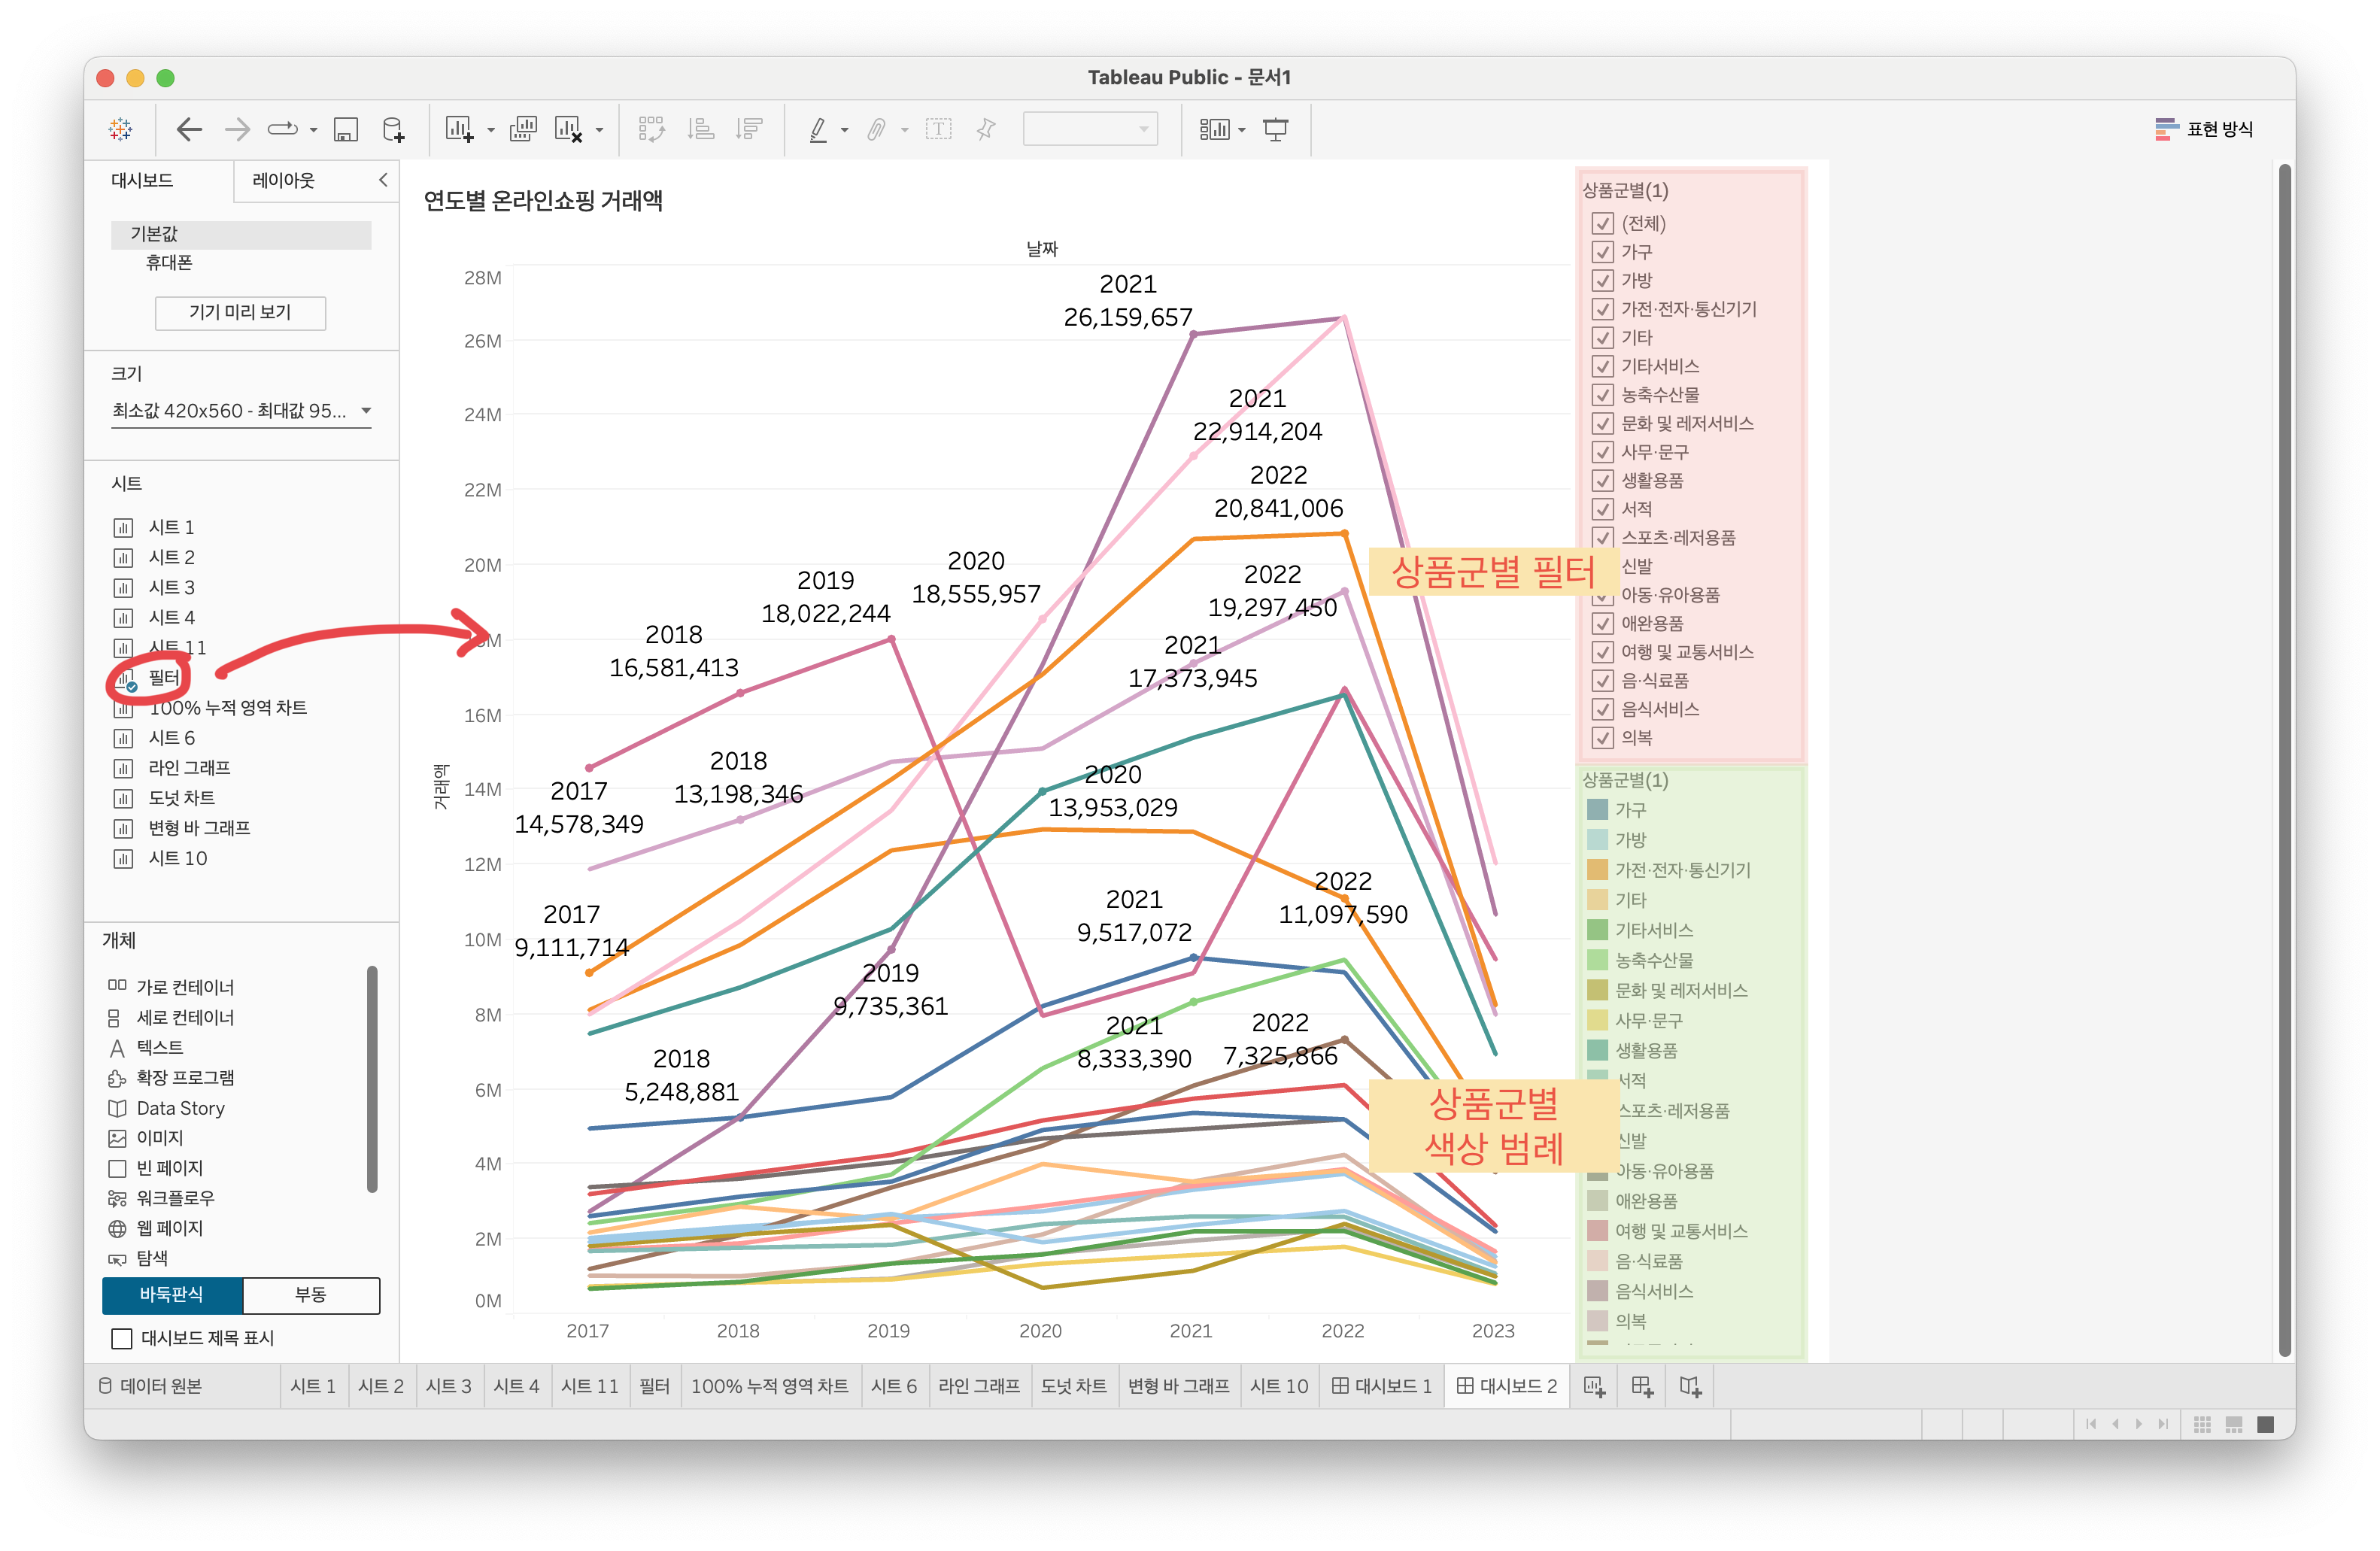Screen dimensions: 2380x1551
Task: Click the add new data source icon
Action: coord(394,129)
